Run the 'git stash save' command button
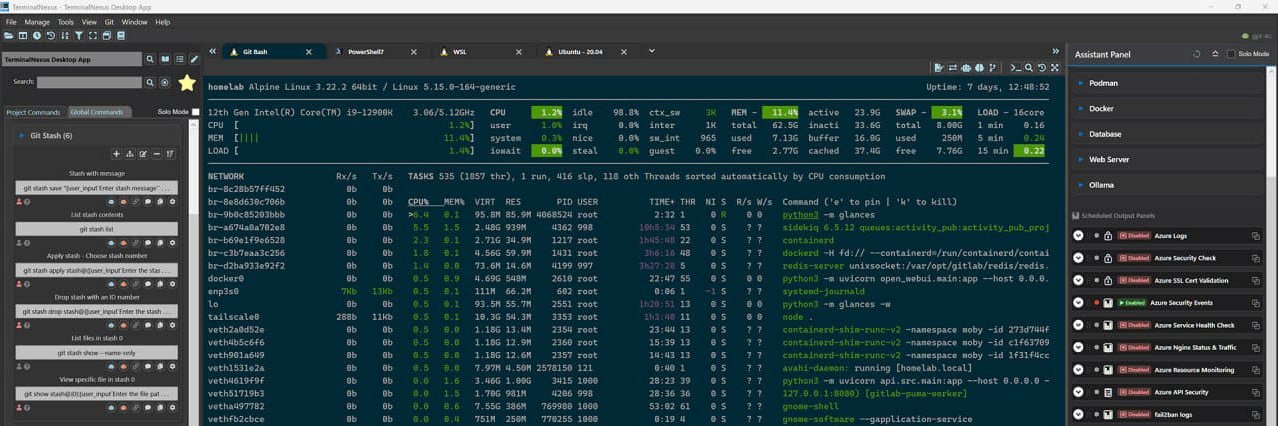This screenshot has width=1278, height=426. click(97, 187)
